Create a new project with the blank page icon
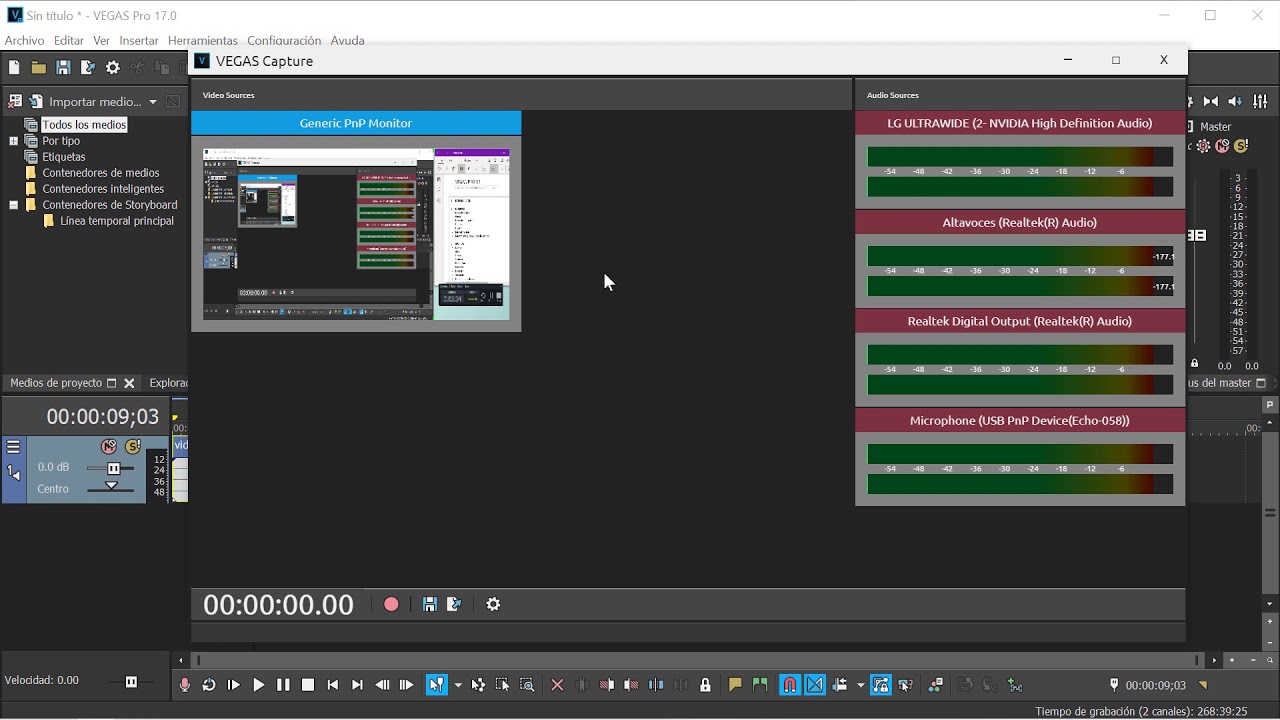The width and height of the screenshot is (1280, 720). pos(14,68)
